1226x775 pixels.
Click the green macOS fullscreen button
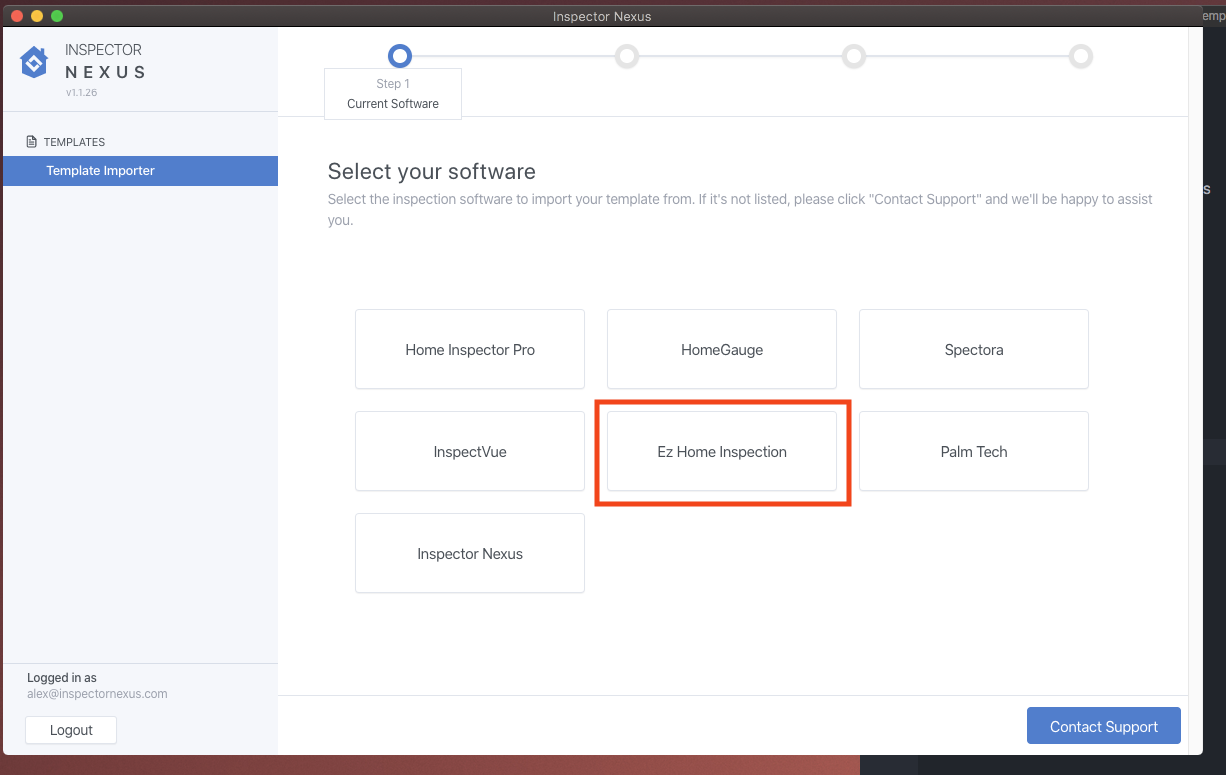(x=57, y=16)
